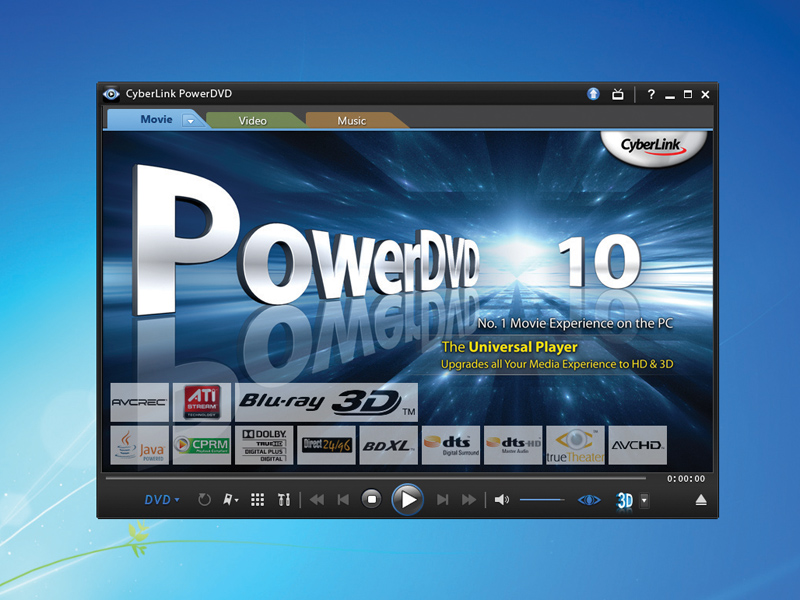Switch to the Video tab
Viewport: 800px width, 600px height.
pyautogui.click(x=253, y=121)
